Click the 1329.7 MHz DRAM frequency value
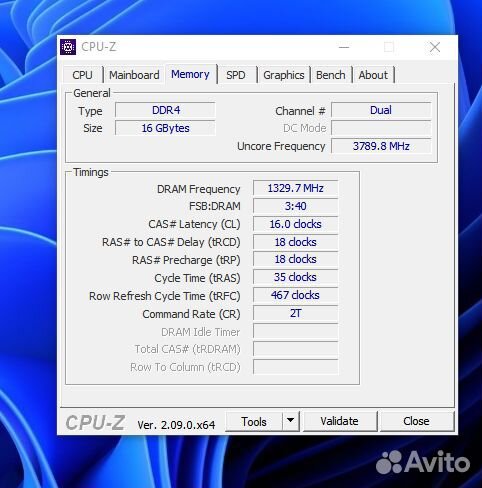This screenshot has width=482, height=488. click(296, 188)
